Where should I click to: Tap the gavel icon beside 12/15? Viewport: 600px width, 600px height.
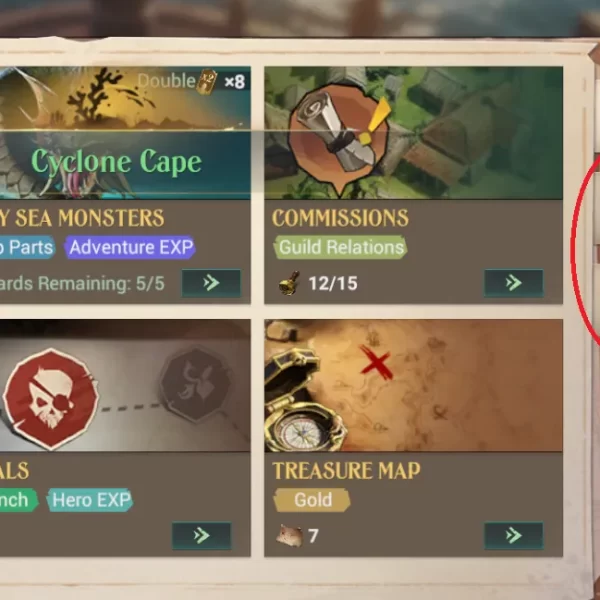289,283
